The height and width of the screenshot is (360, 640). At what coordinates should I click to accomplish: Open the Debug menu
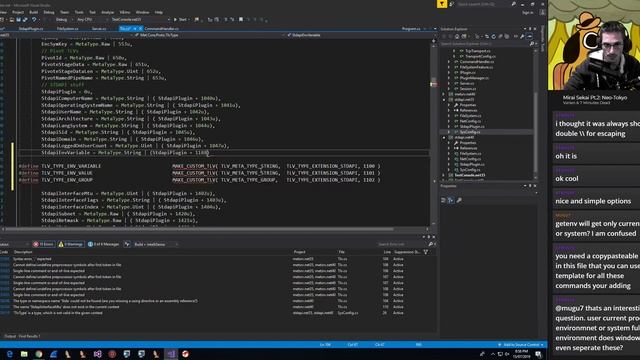click(49, 12)
